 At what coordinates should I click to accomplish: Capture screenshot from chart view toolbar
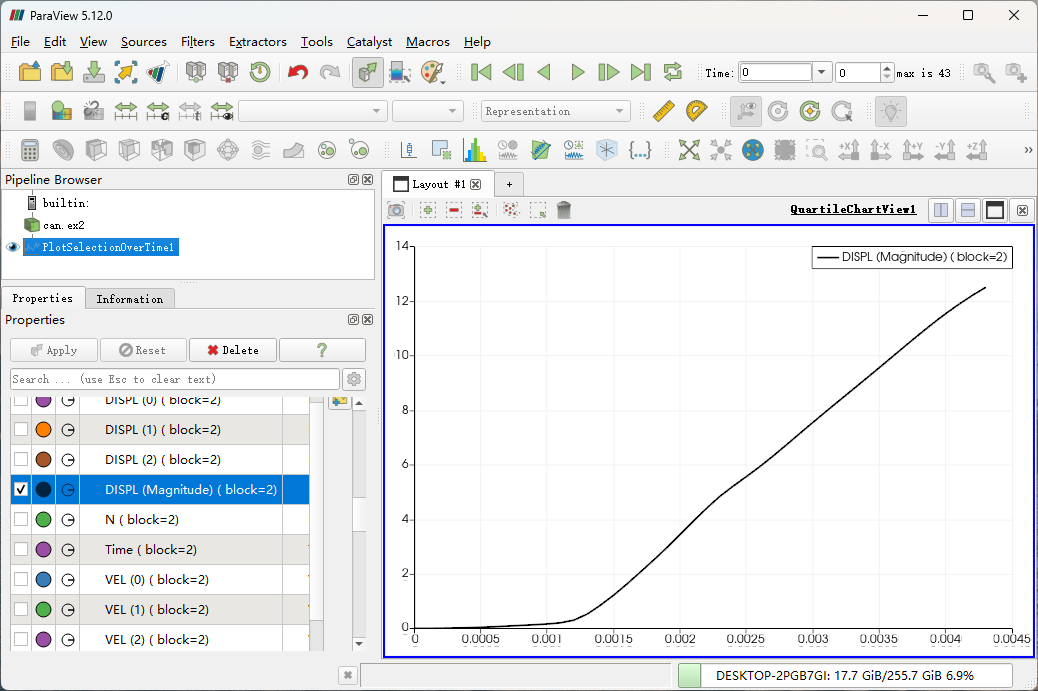pos(397,210)
